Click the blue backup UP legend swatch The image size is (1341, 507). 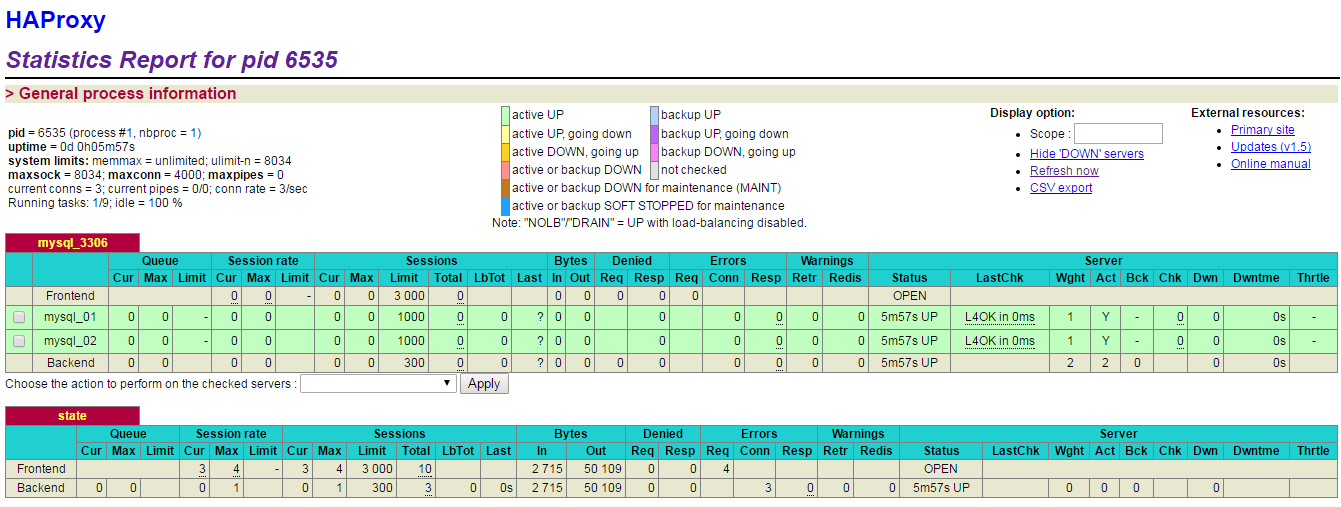coord(654,115)
